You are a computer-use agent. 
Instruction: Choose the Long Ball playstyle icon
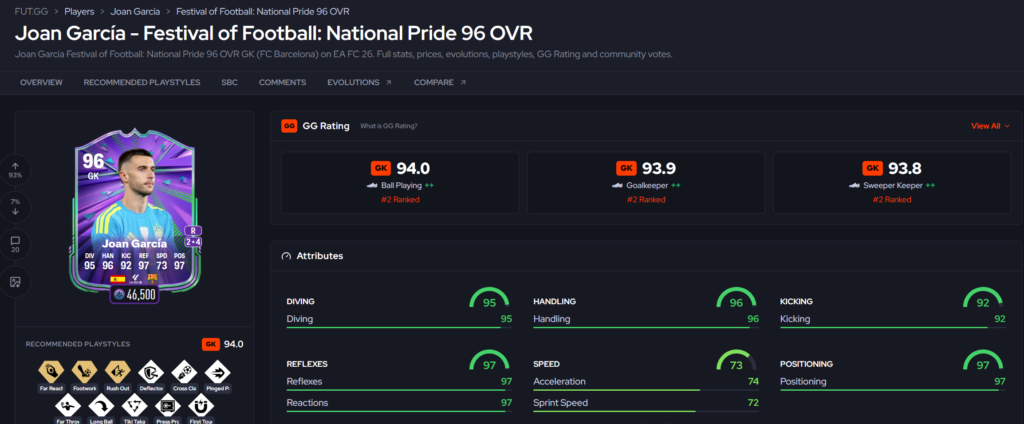[x=101, y=406]
